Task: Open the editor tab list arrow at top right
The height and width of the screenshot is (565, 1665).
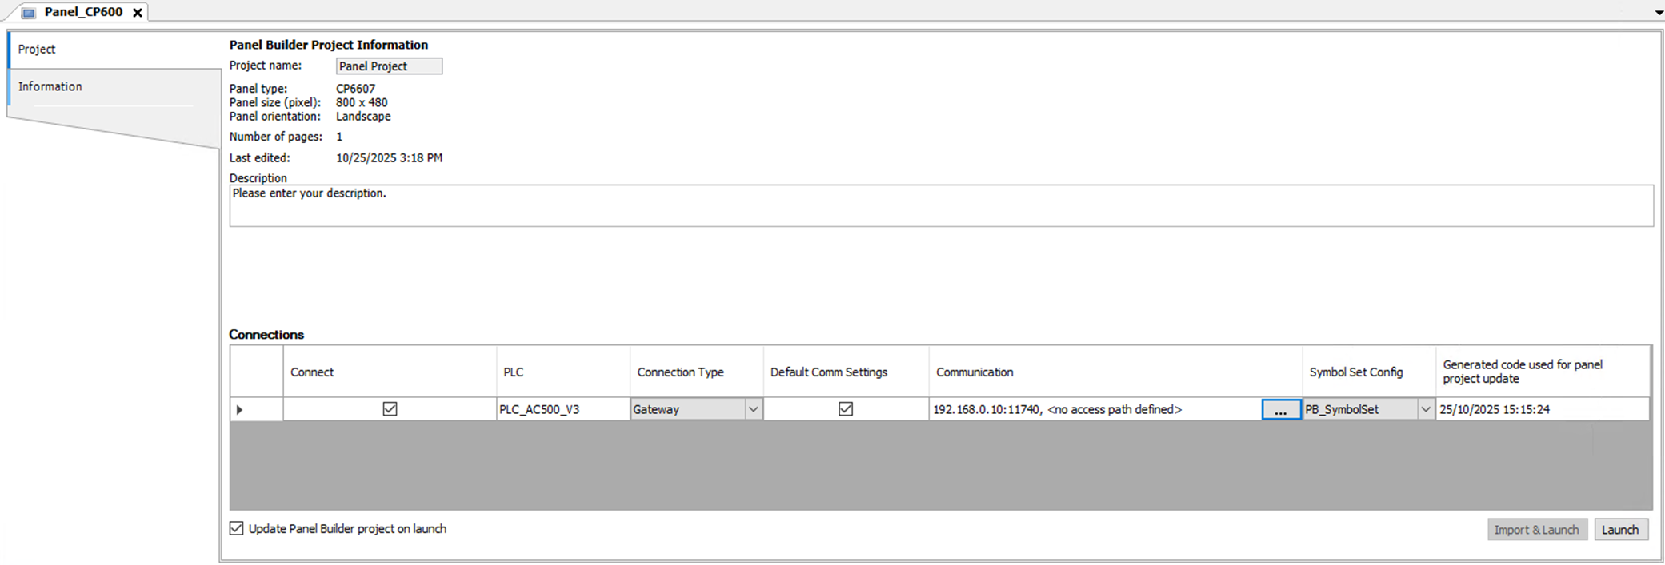Action: 1658,13
